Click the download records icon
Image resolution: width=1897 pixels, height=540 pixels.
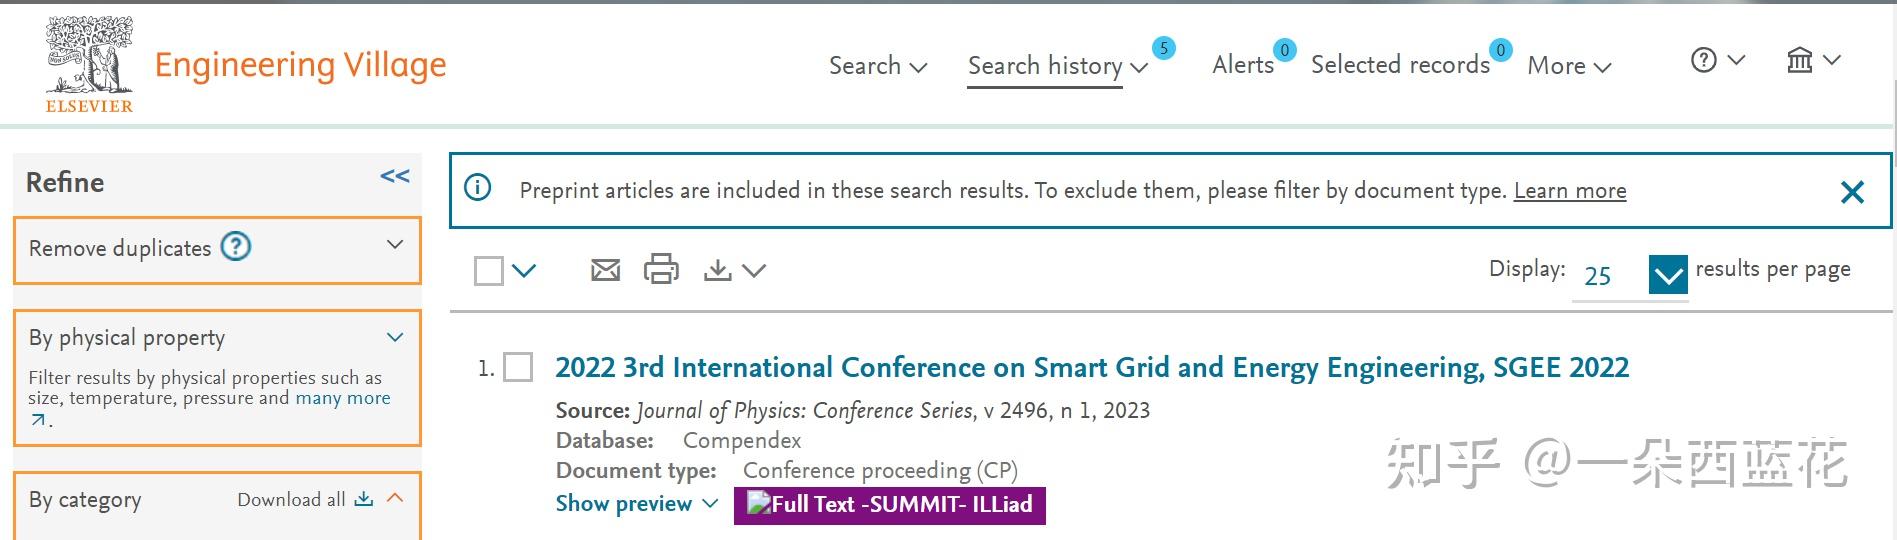click(x=717, y=270)
